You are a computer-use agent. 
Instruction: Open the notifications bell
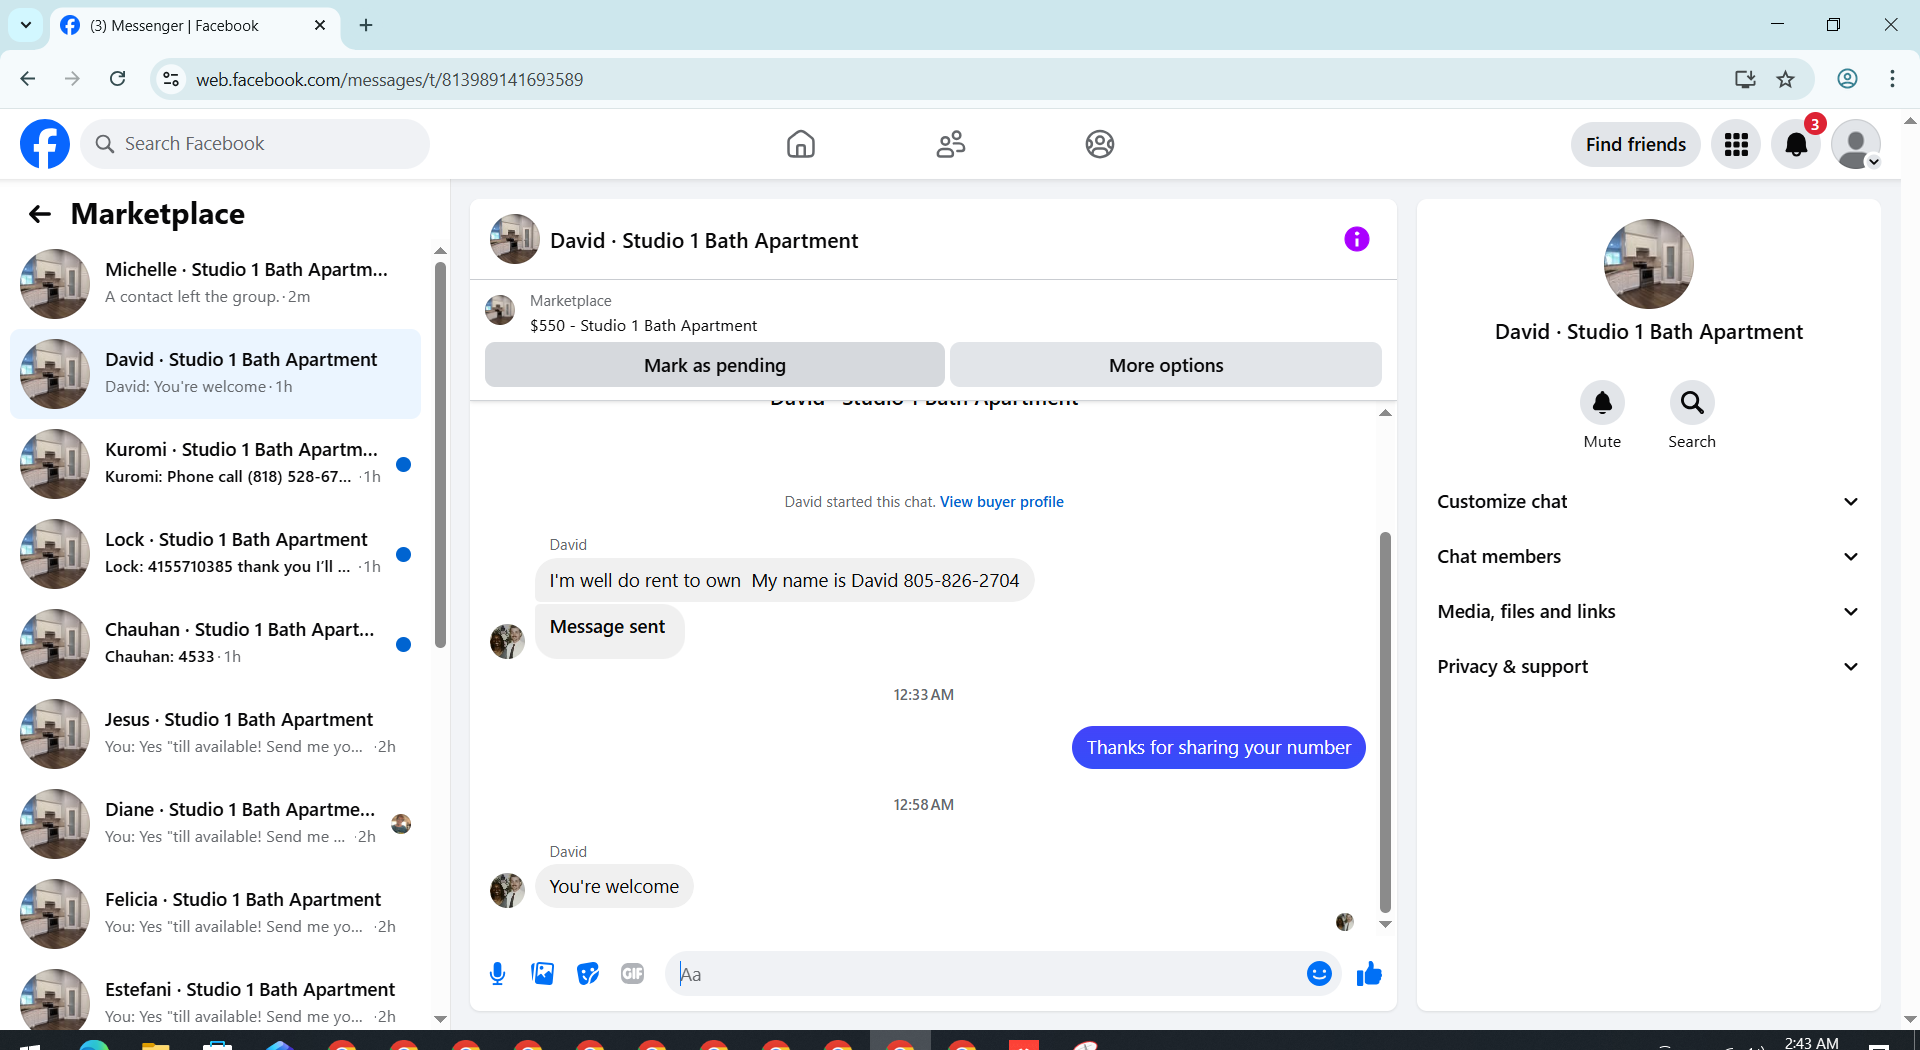(1796, 144)
